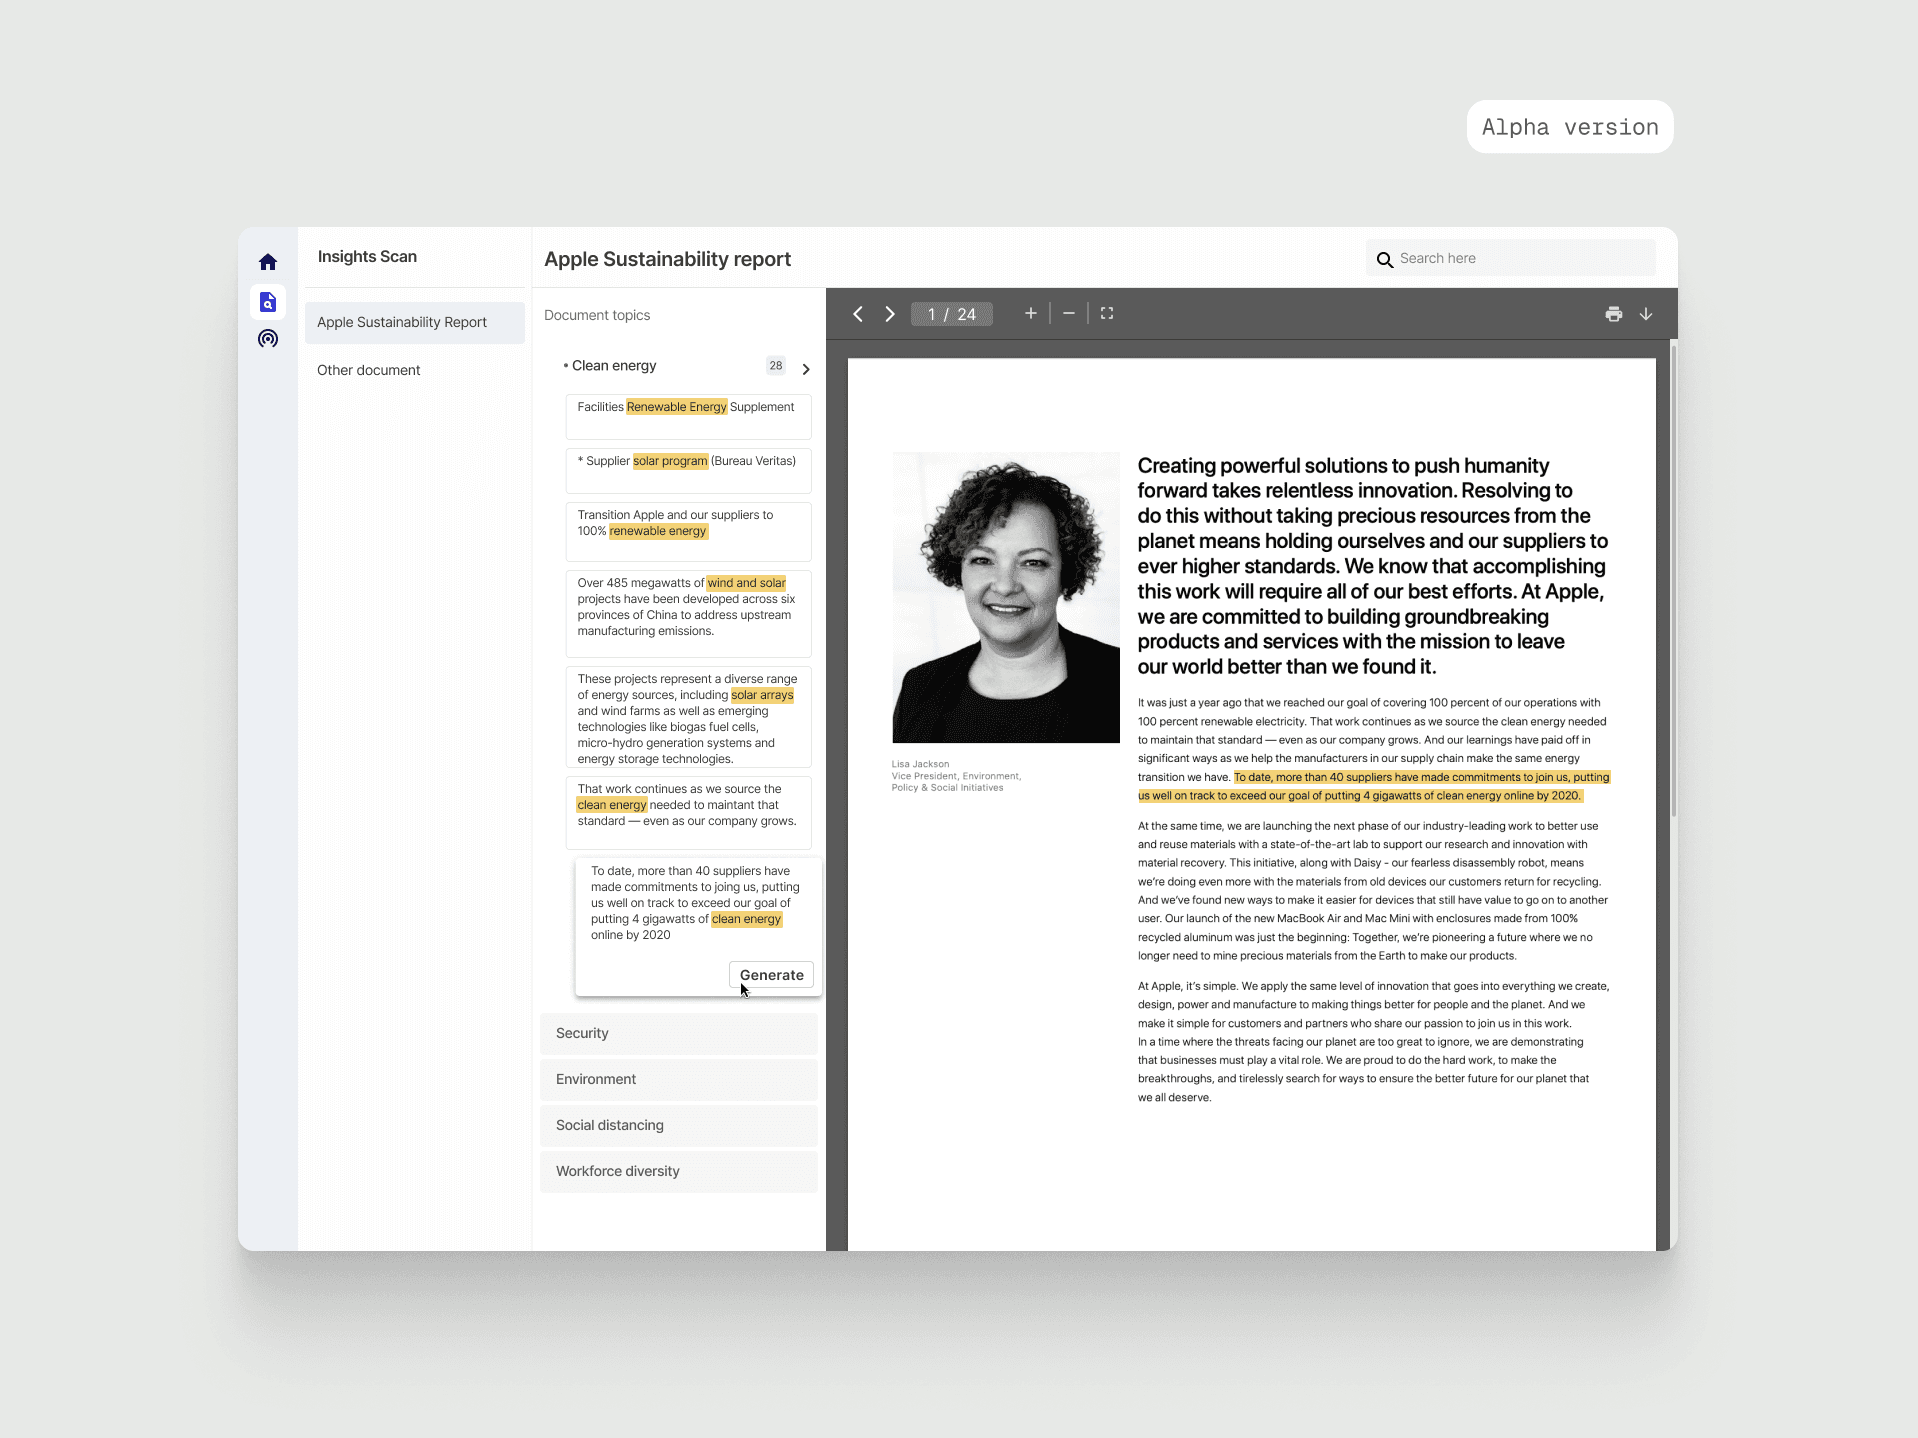Select Apple Sustainability Report document

click(x=415, y=322)
